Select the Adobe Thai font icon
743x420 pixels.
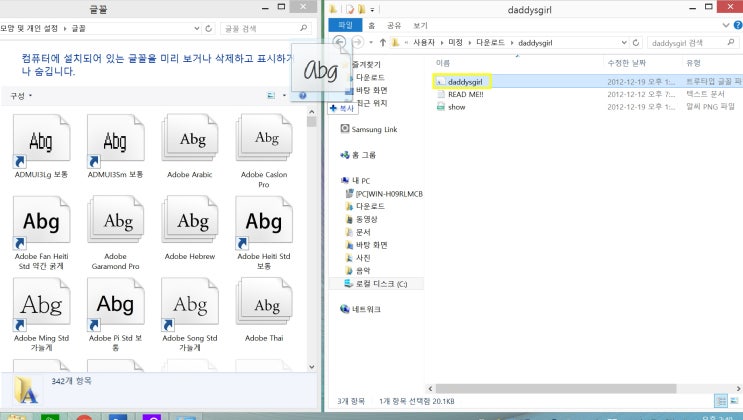[264, 302]
